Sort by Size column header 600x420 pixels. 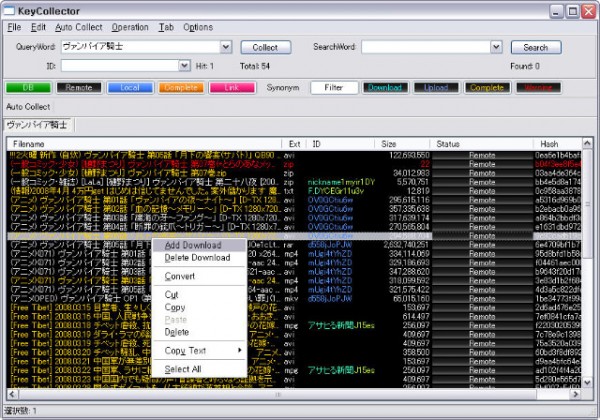point(403,144)
